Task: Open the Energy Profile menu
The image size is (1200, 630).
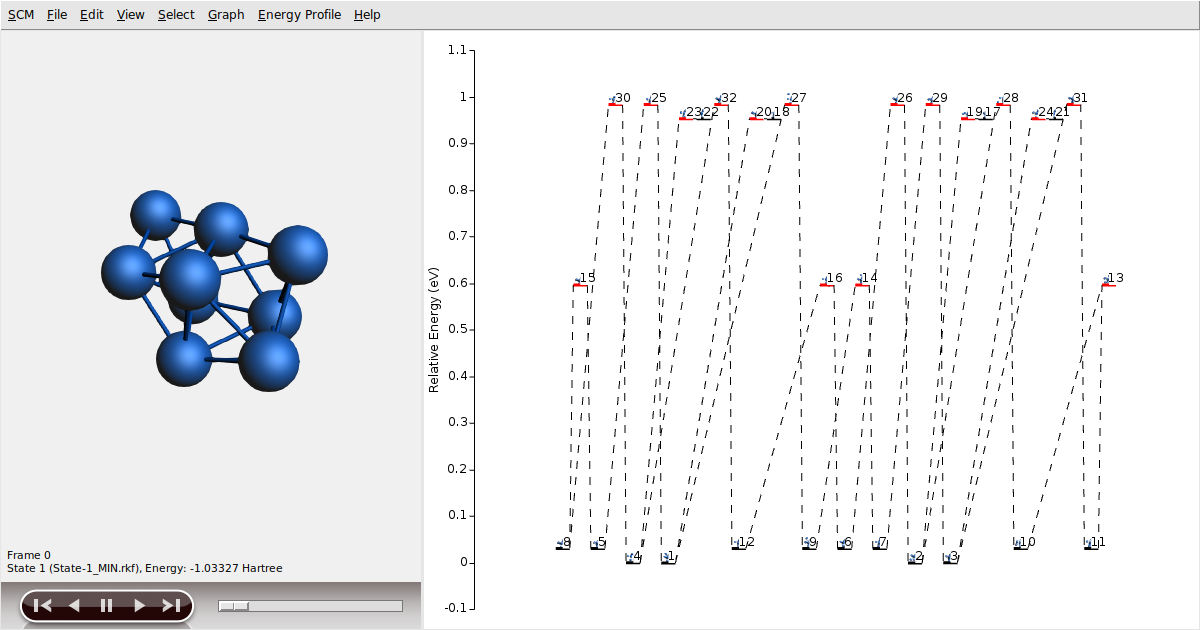Action: pyautogui.click(x=299, y=15)
